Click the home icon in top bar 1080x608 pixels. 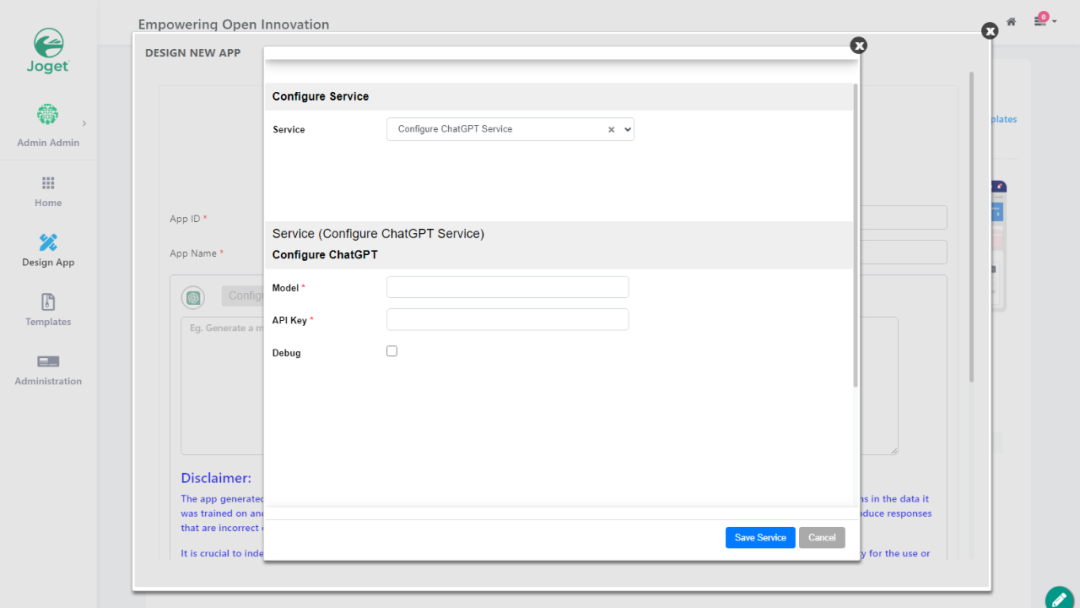pyautogui.click(x=1011, y=22)
